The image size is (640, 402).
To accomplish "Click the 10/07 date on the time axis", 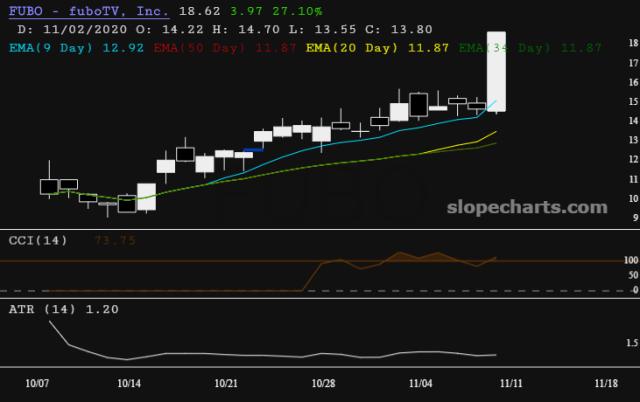I will (x=37, y=383).
